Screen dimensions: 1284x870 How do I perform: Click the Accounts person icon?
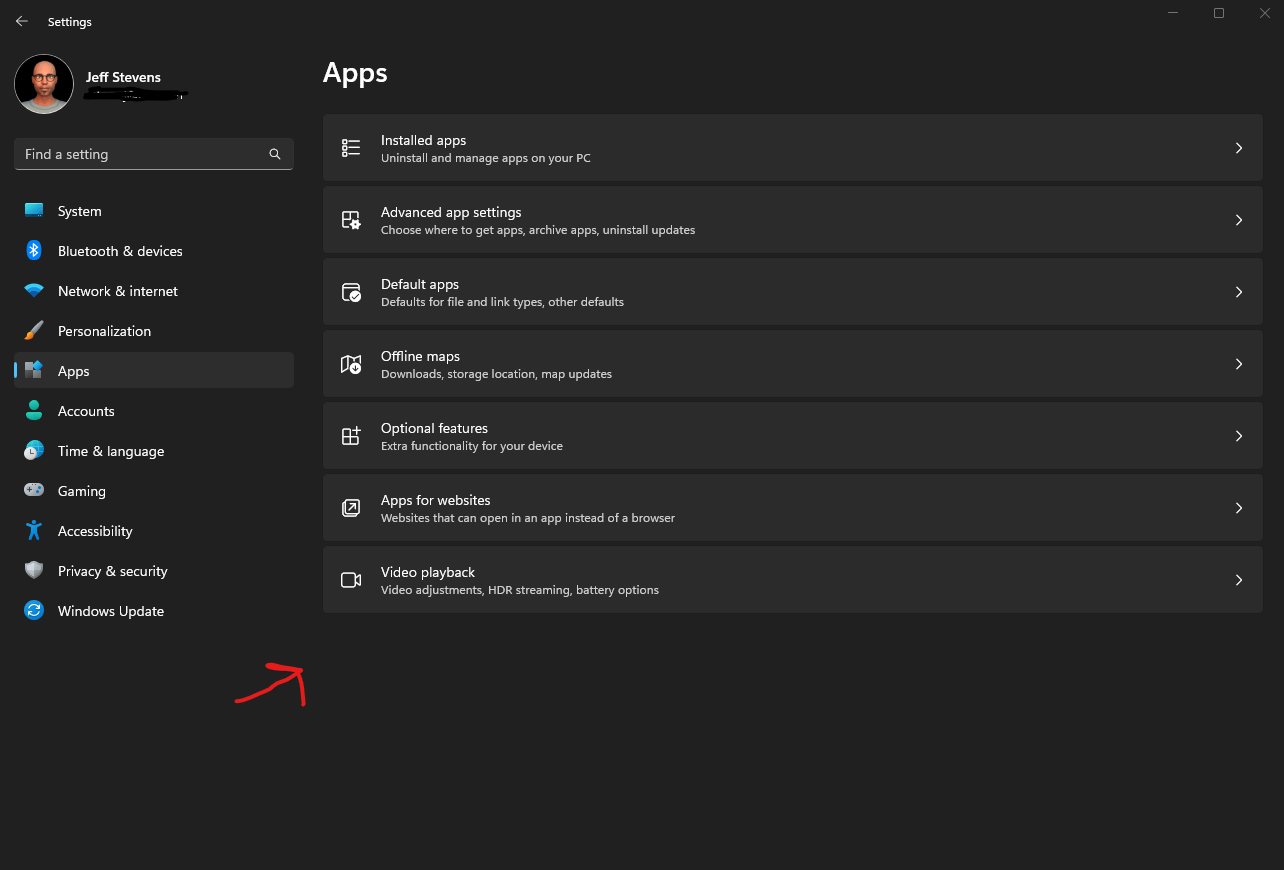point(34,410)
